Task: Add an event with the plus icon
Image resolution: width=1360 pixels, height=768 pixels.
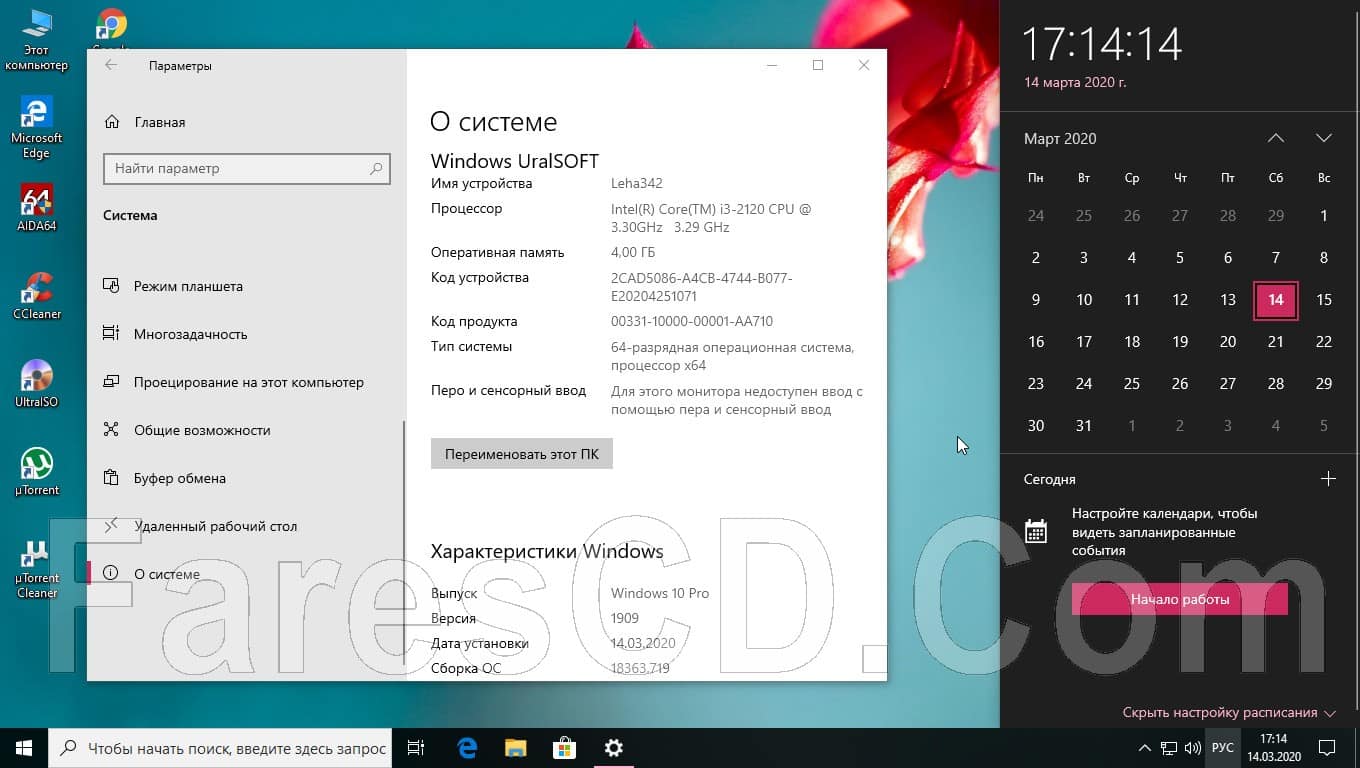Action: coord(1328,479)
